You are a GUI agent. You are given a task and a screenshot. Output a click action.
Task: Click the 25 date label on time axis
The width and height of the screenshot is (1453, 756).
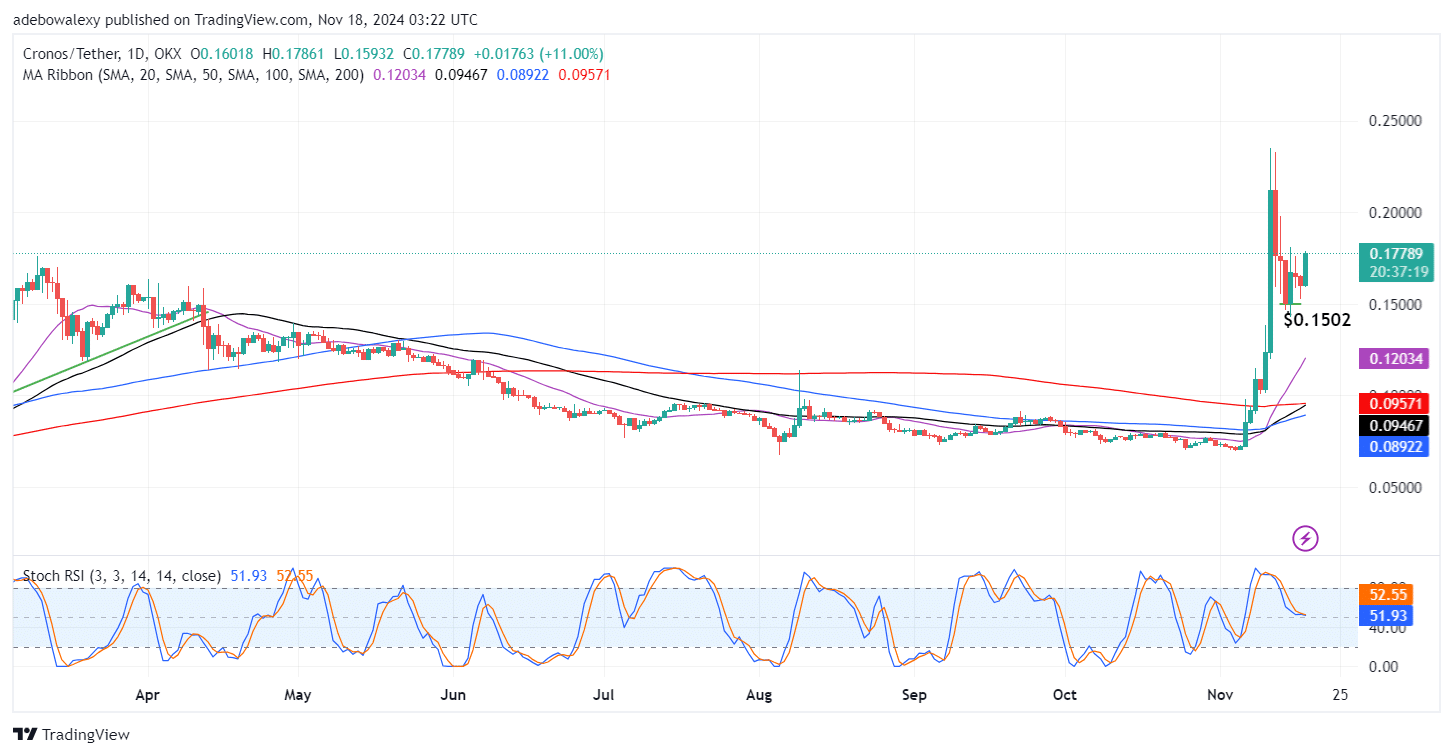(1341, 694)
